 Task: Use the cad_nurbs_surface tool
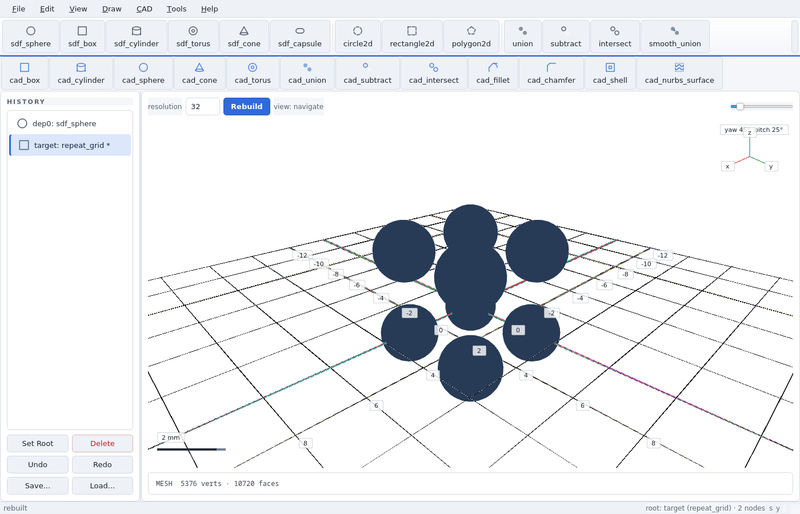(679, 74)
